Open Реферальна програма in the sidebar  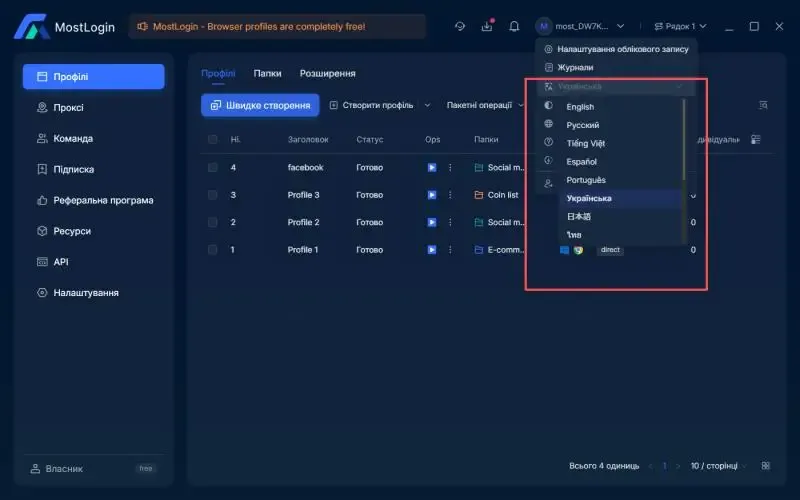tap(94, 201)
